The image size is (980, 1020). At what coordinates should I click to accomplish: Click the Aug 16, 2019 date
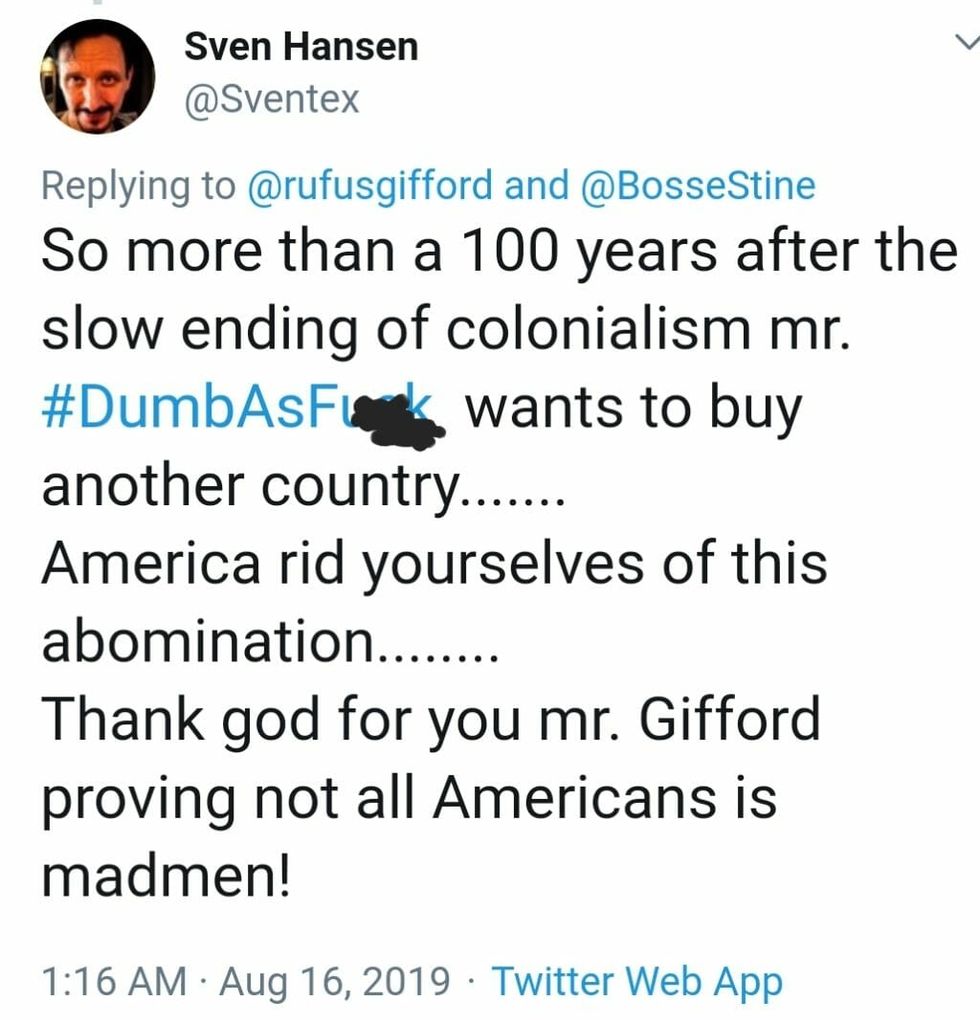[334, 981]
